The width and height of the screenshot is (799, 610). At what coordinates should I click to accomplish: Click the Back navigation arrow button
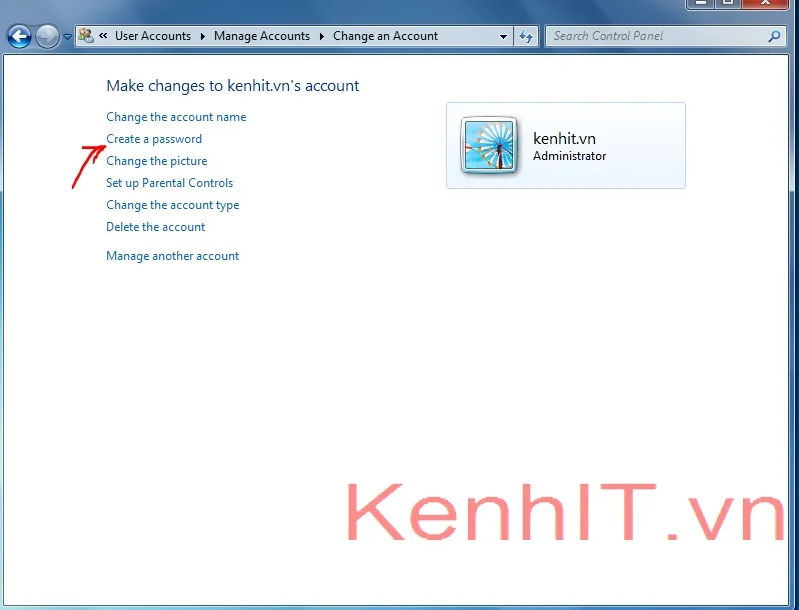coord(18,37)
